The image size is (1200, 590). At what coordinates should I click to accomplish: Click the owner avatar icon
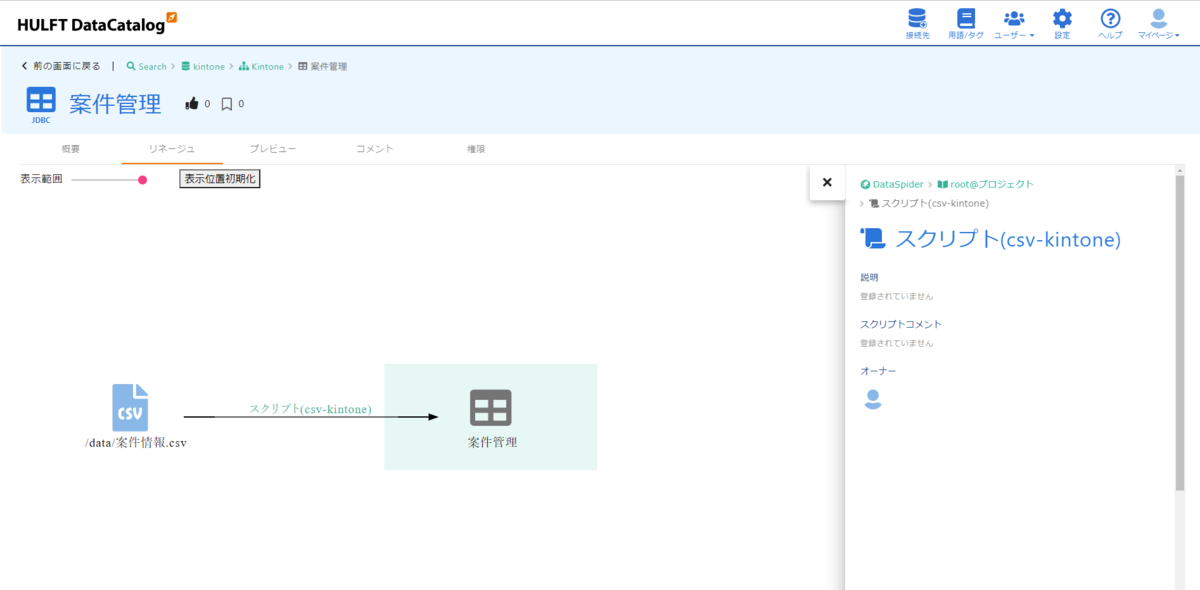(x=873, y=400)
